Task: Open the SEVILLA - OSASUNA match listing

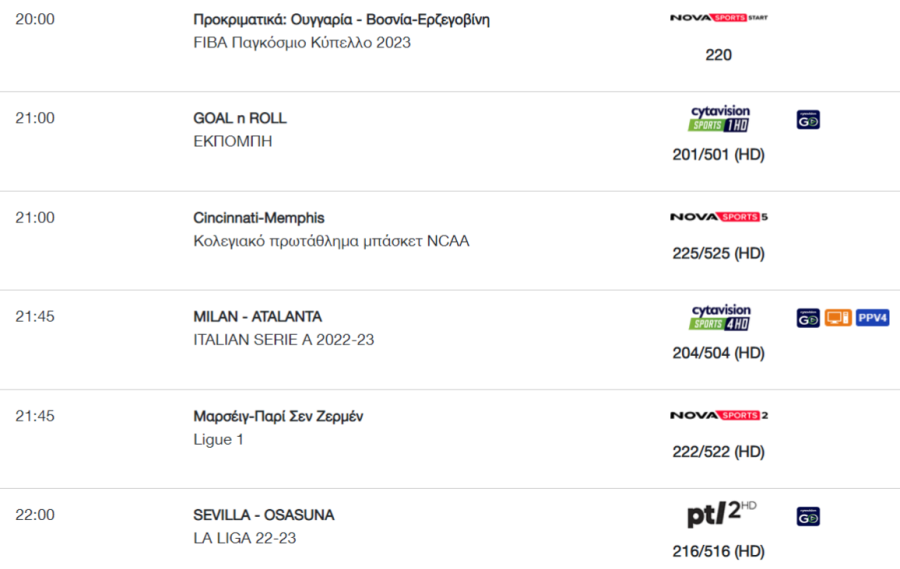Action: (263, 515)
